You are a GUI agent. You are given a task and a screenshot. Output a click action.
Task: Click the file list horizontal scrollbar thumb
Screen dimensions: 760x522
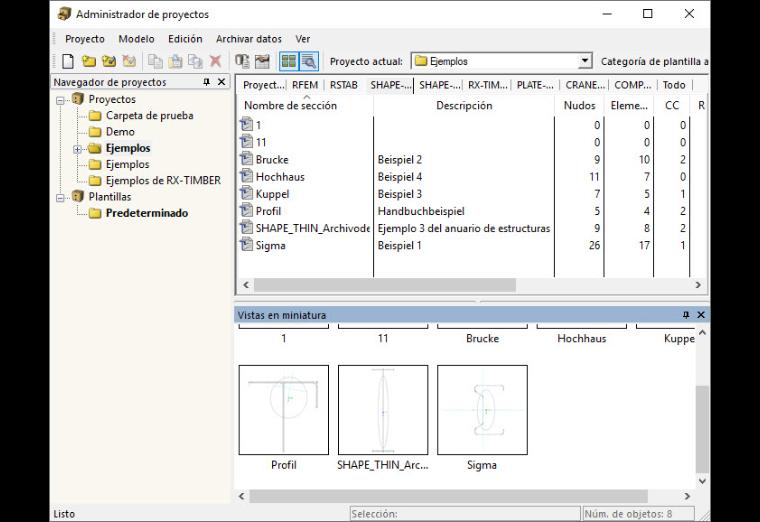(x=384, y=285)
